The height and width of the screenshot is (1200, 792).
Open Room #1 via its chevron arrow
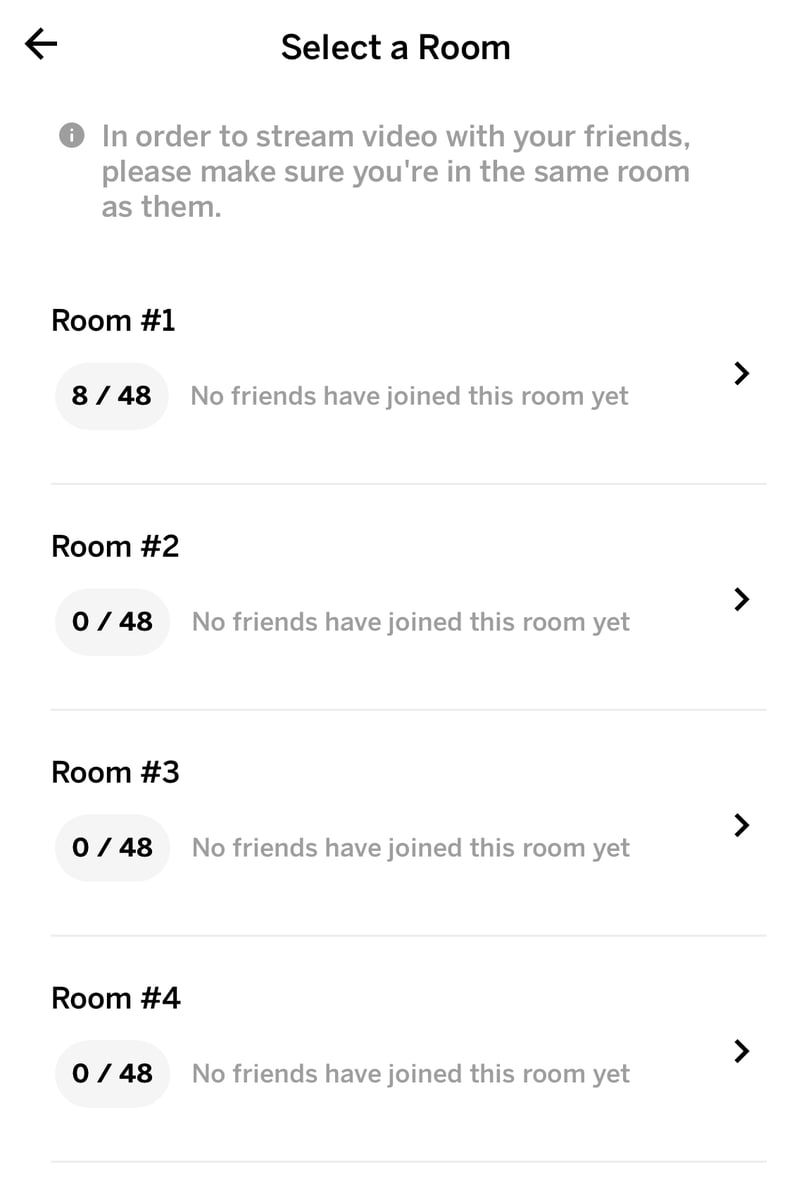pyautogui.click(x=740, y=373)
